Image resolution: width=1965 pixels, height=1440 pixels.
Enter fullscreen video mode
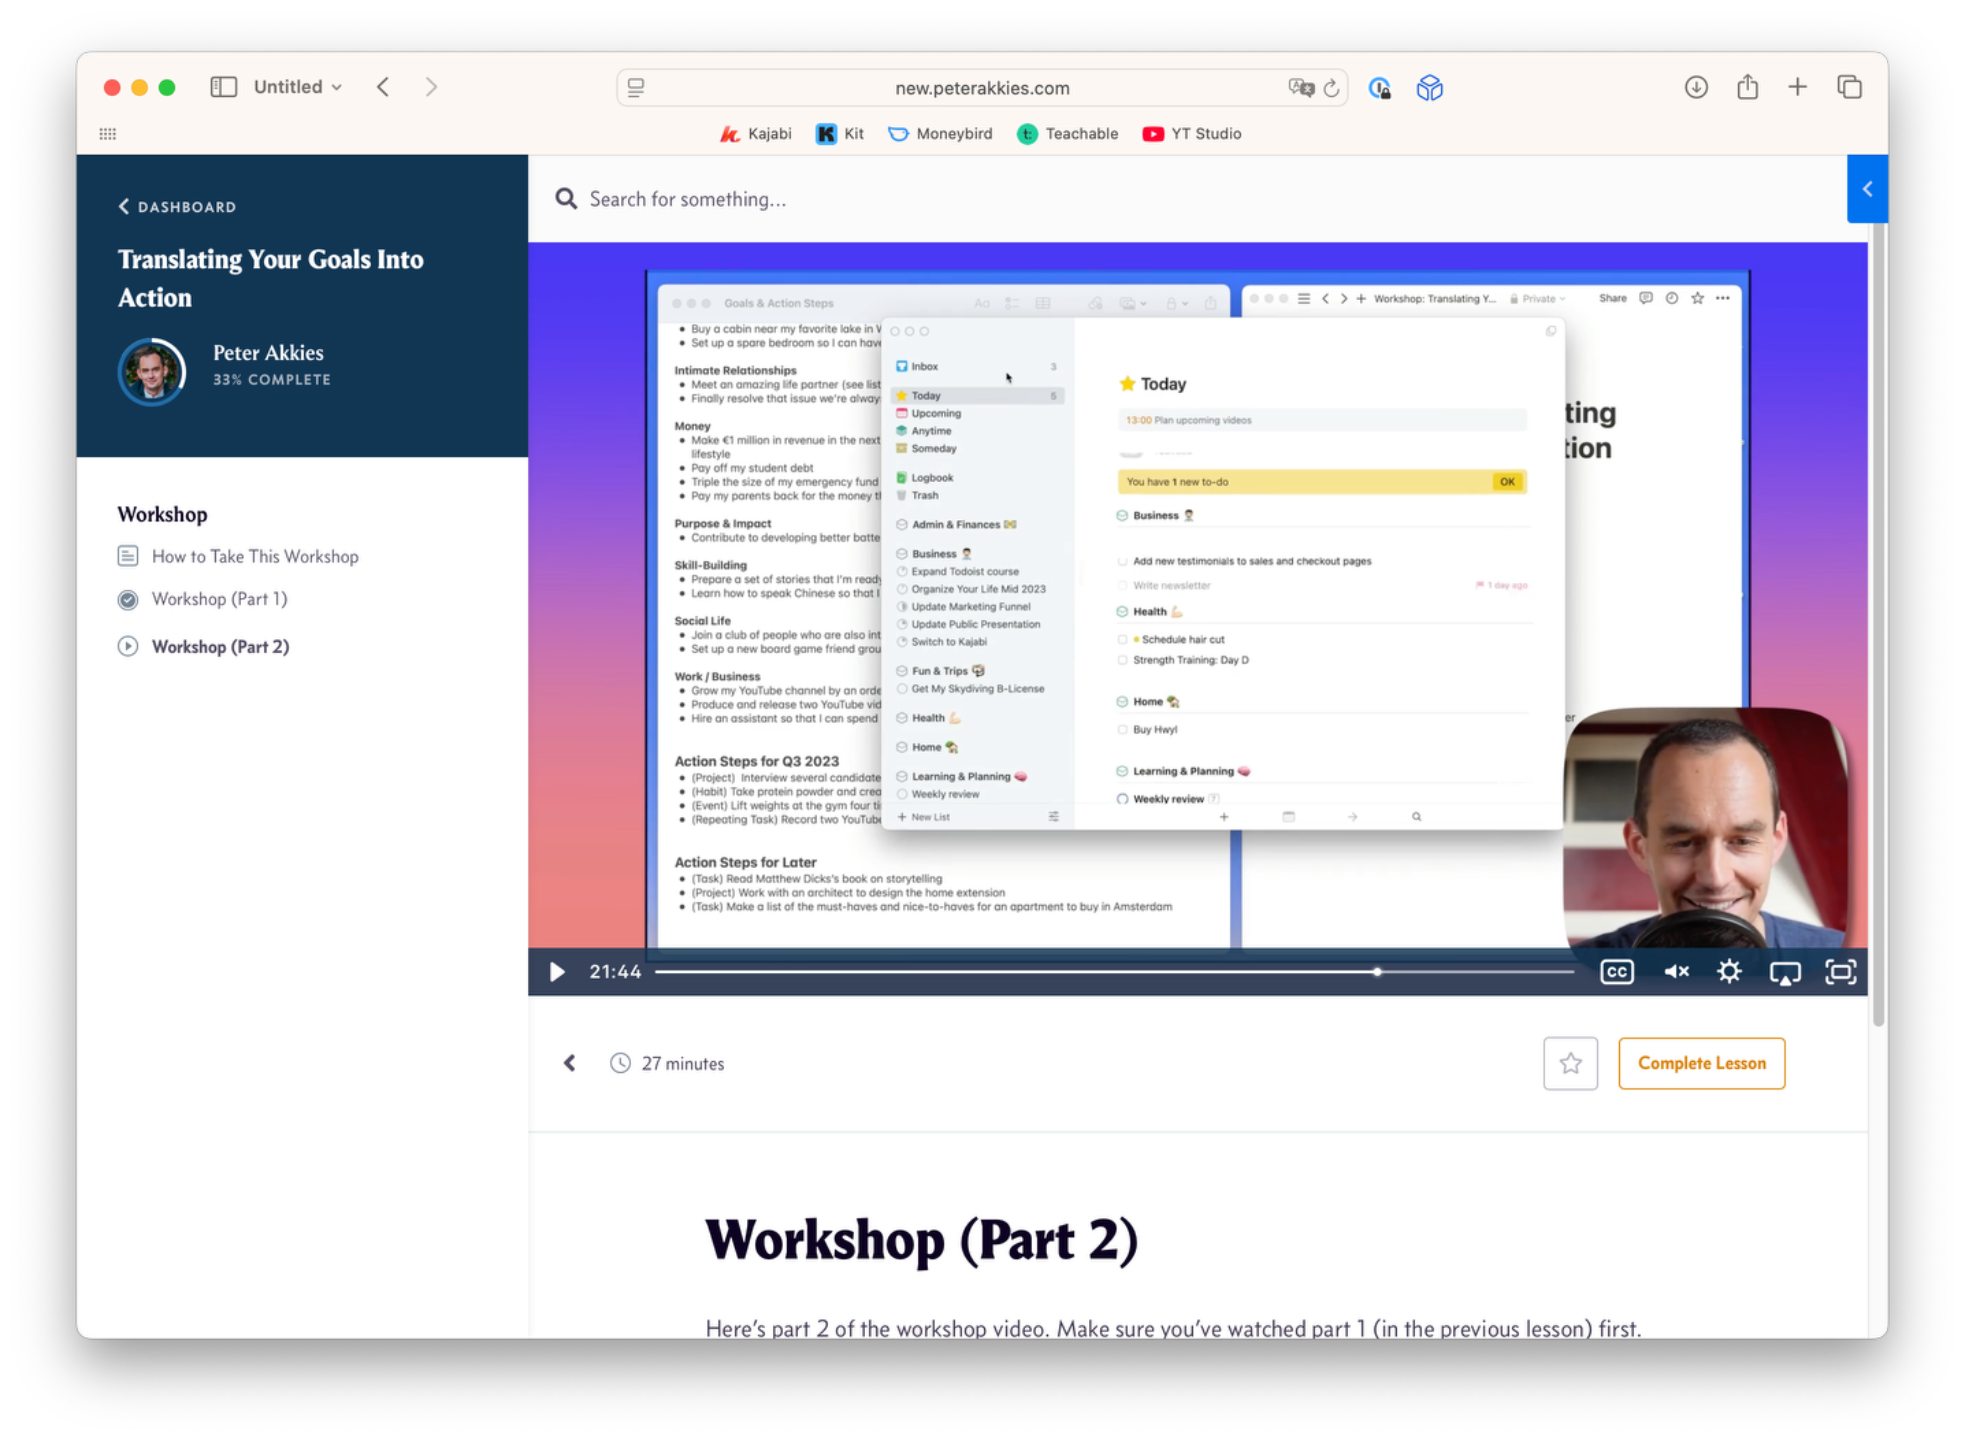pyautogui.click(x=1840, y=972)
